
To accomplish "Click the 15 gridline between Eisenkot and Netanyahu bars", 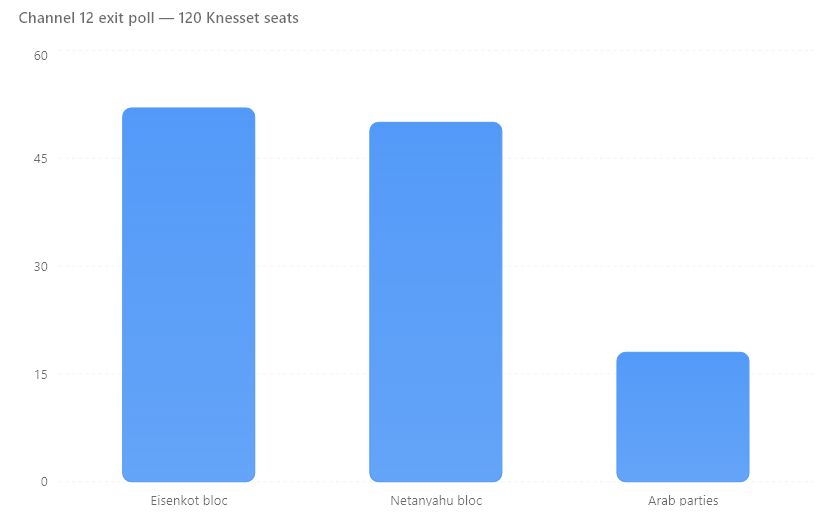I will [x=312, y=373].
